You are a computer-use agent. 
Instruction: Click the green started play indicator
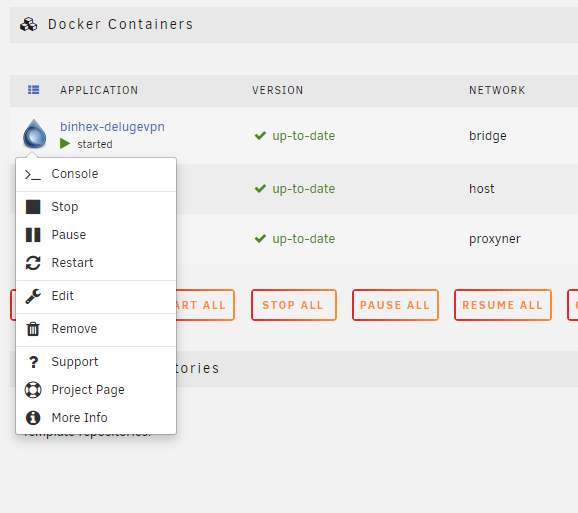tap(65, 144)
